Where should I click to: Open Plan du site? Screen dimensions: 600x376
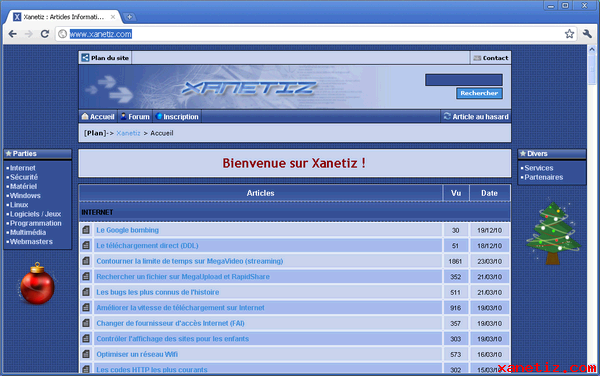pos(105,58)
